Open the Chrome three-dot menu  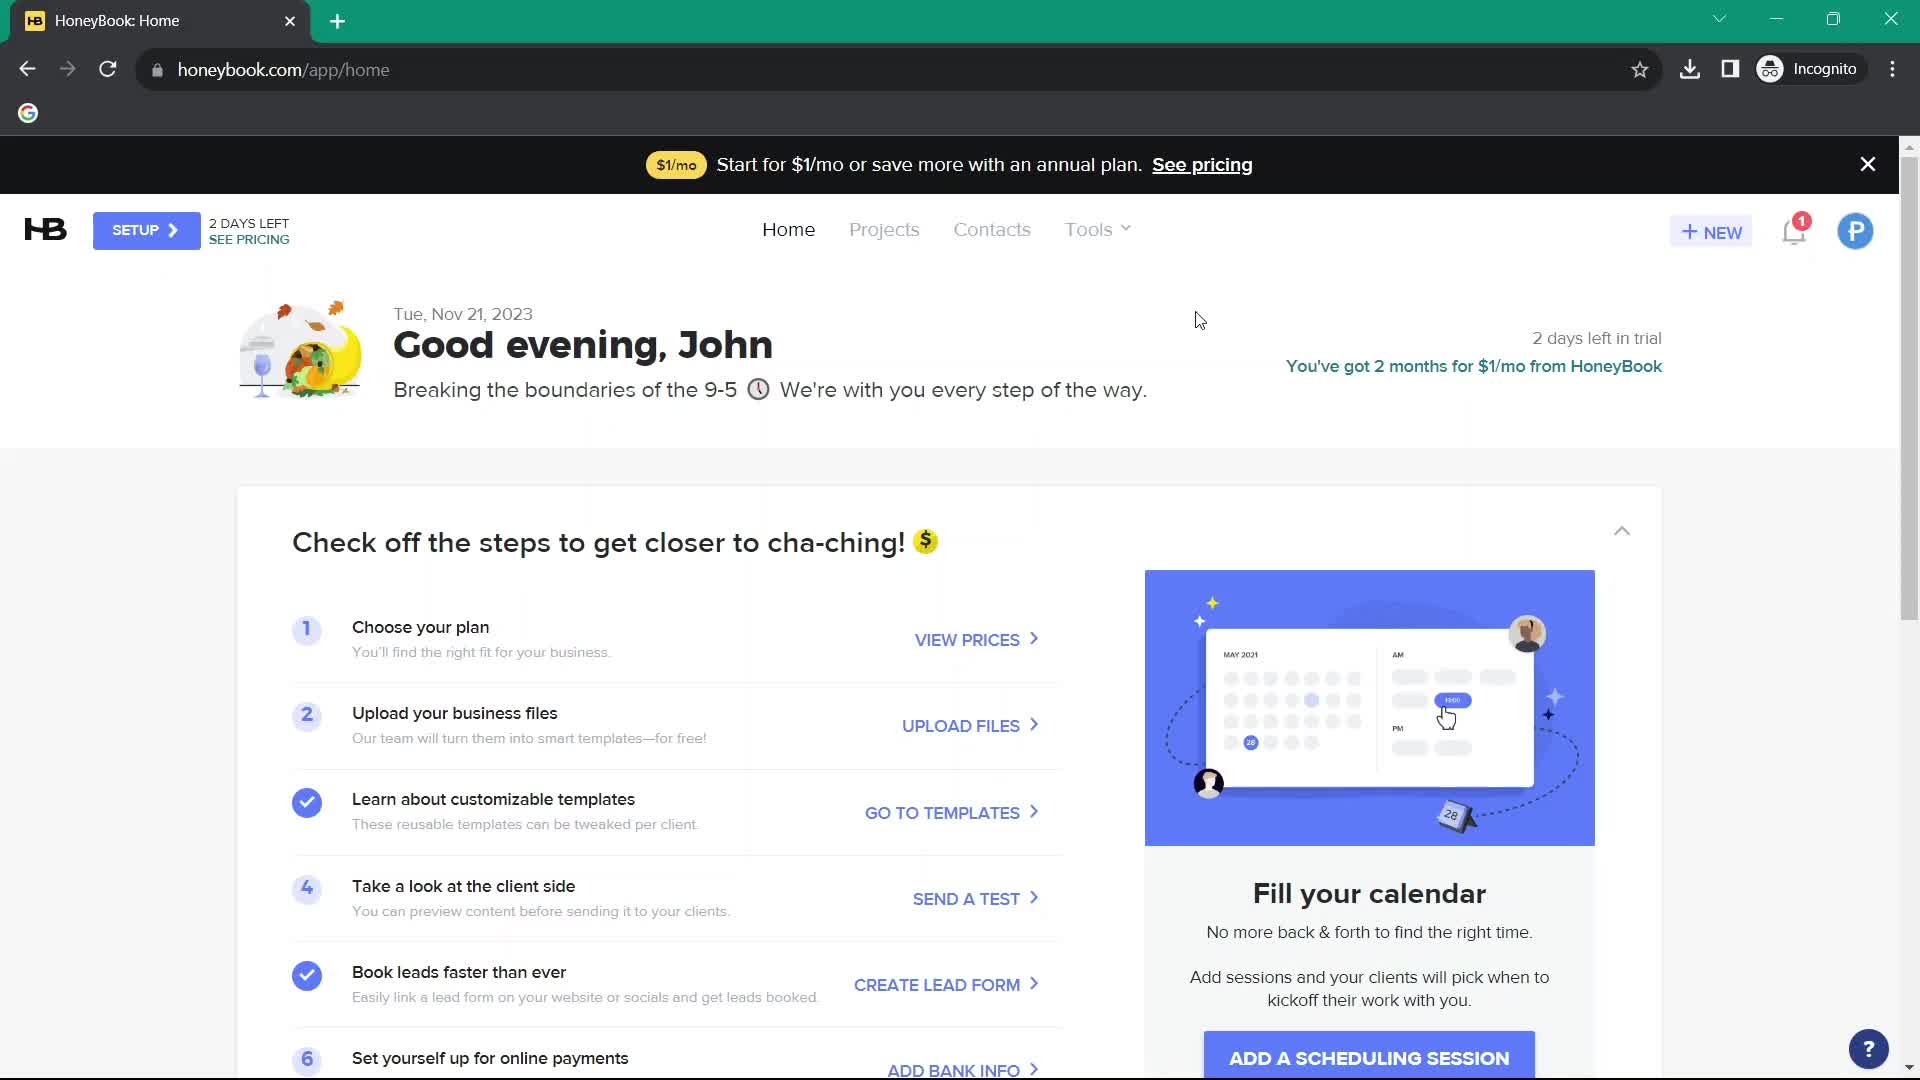pyautogui.click(x=1892, y=69)
